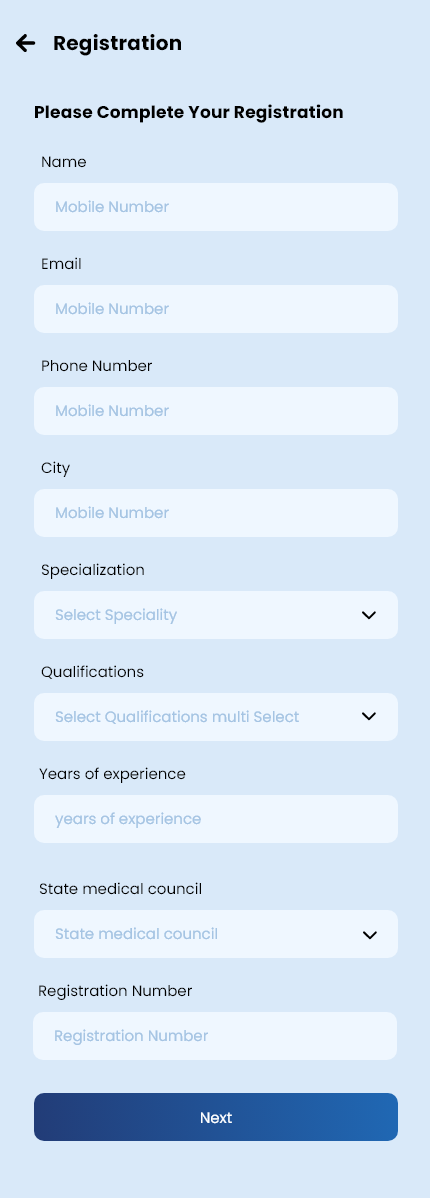Click the Years of experience label

pyautogui.click(x=112, y=774)
